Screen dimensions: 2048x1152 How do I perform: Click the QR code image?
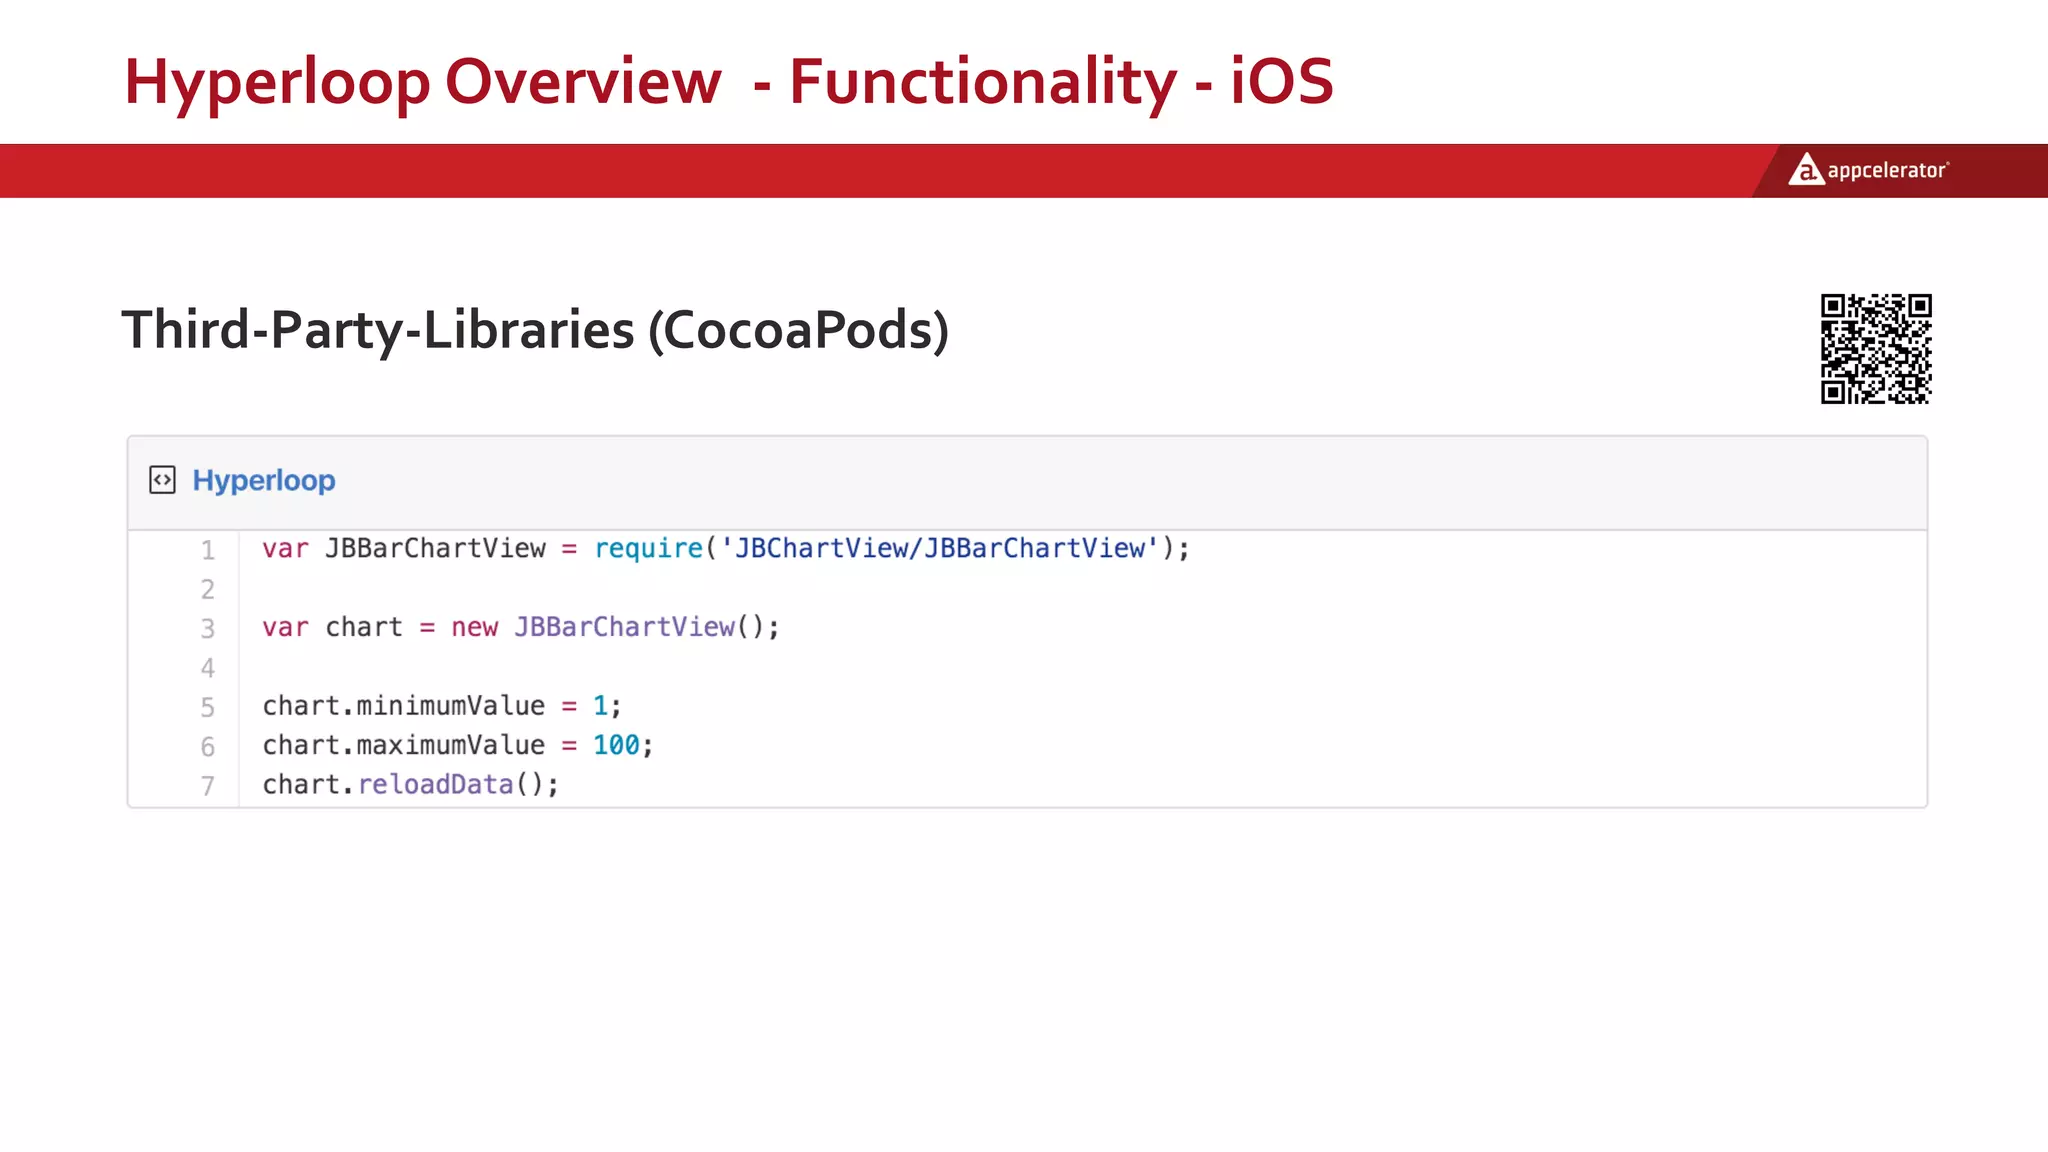[x=1875, y=348]
